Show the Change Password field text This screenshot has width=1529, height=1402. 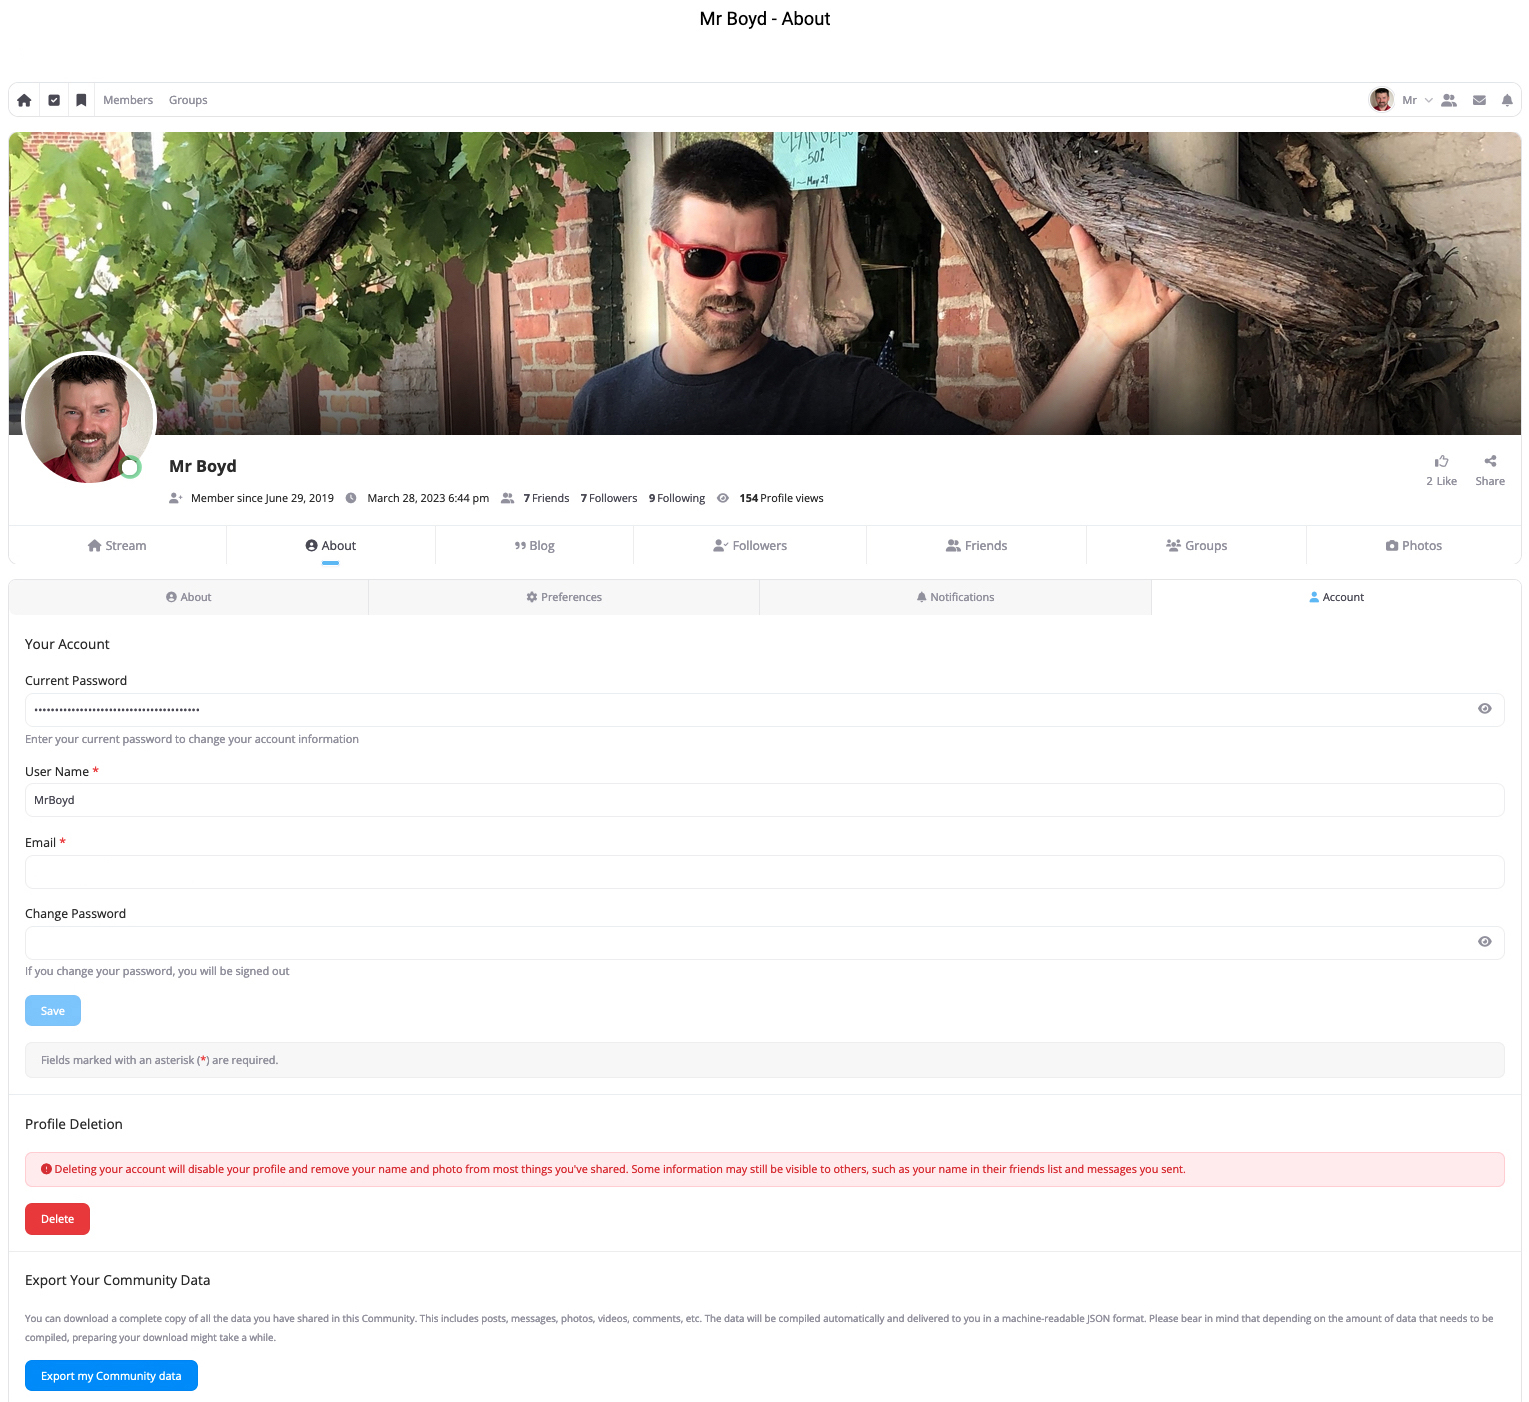point(1484,942)
